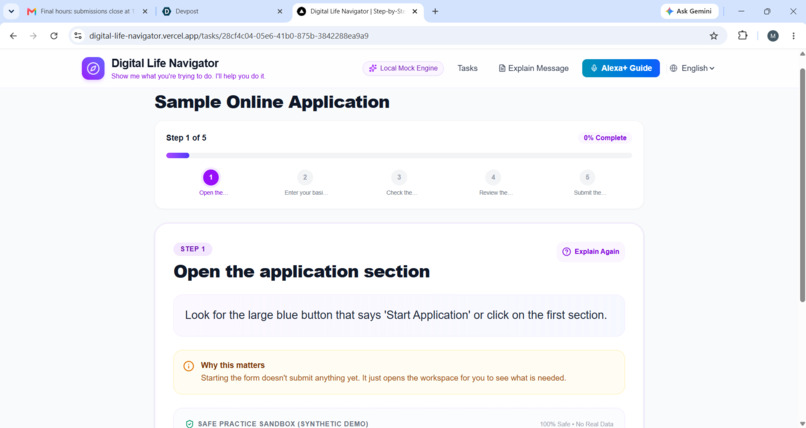The width and height of the screenshot is (806, 428).
Task: Open the browser Extensions puzzle icon
Action: pyautogui.click(x=742, y=35)
